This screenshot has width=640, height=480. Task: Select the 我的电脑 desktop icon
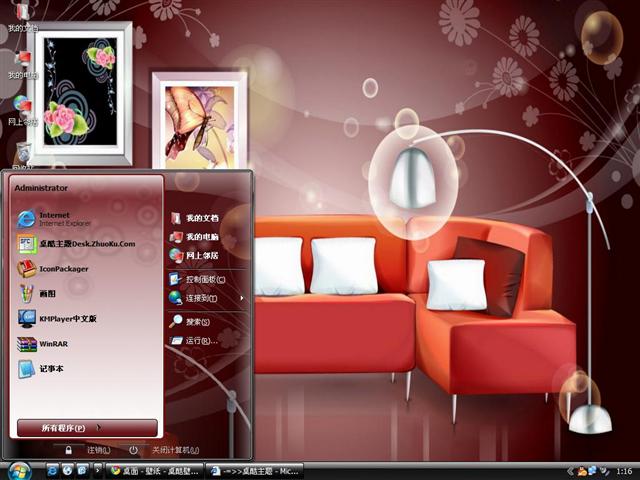pos(23,64)
